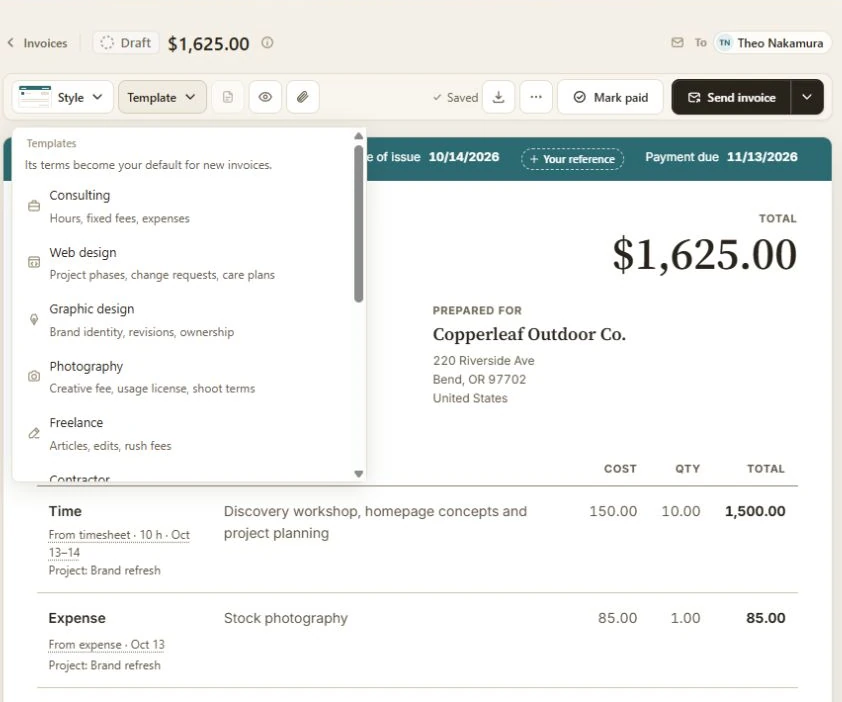Select the Web design template

tap(183, 263)
